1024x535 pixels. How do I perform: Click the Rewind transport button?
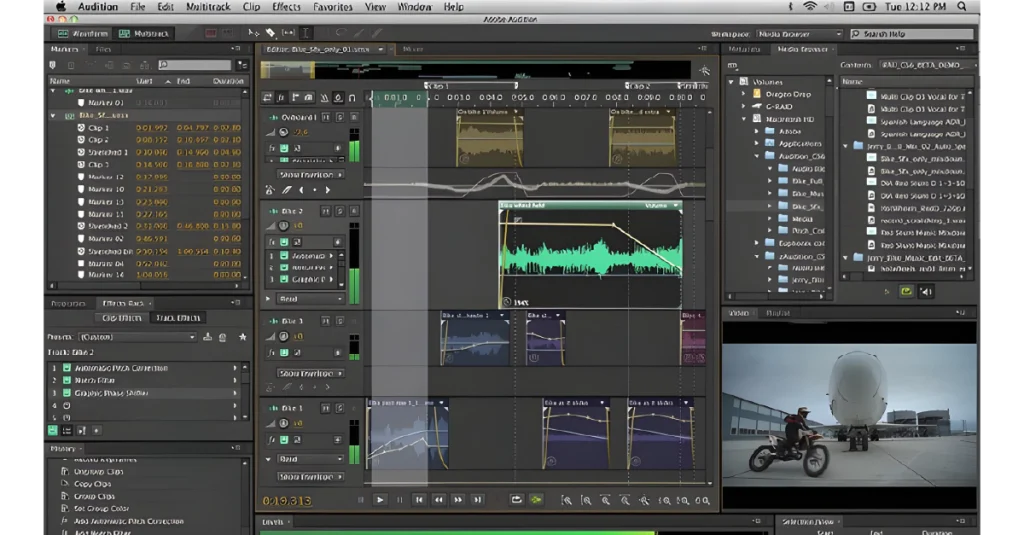coord(439,500)
